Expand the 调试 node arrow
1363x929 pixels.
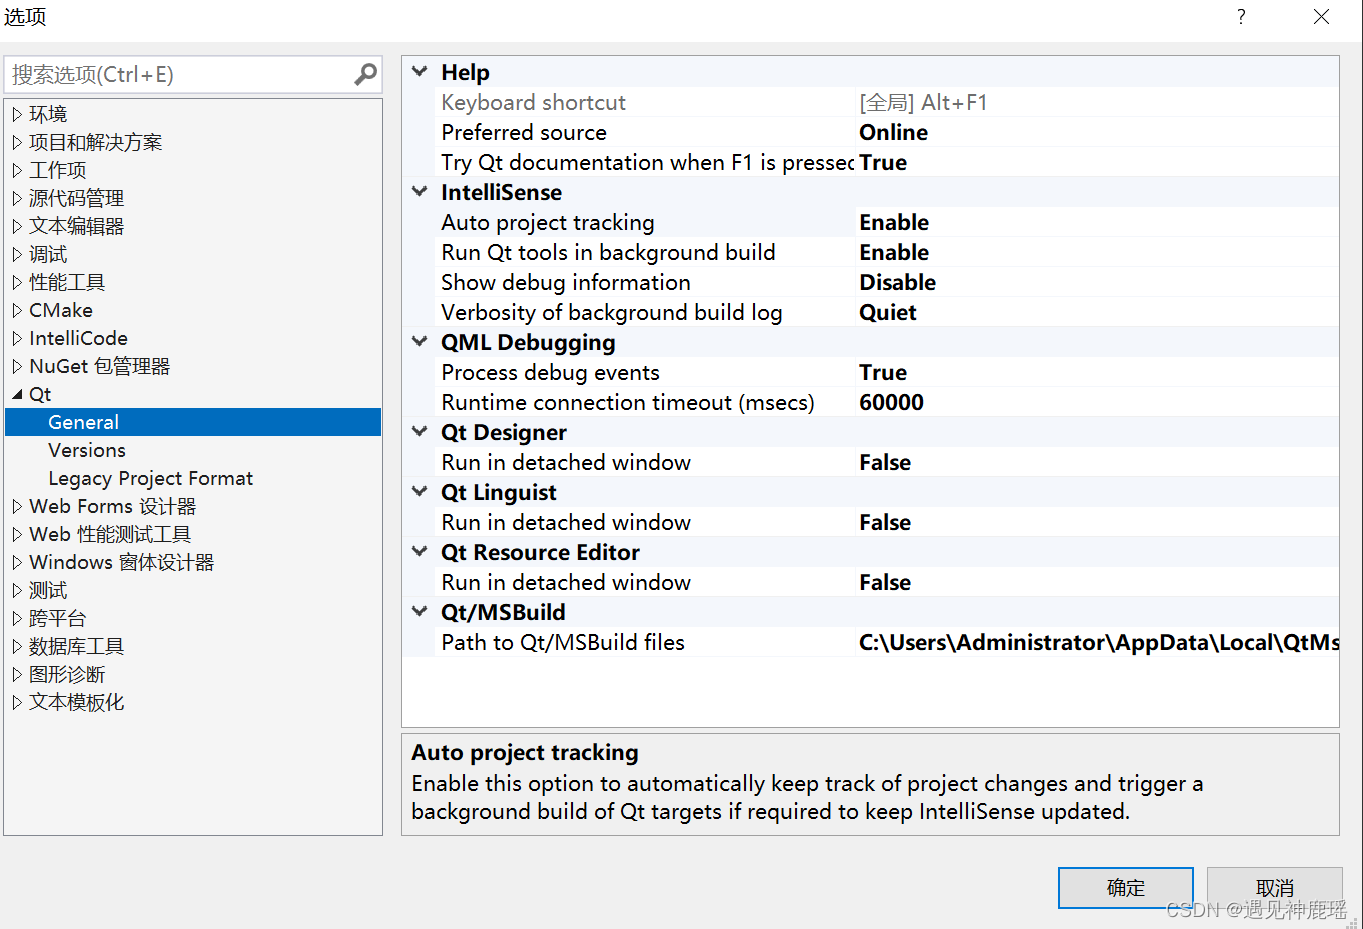(17, 254)
